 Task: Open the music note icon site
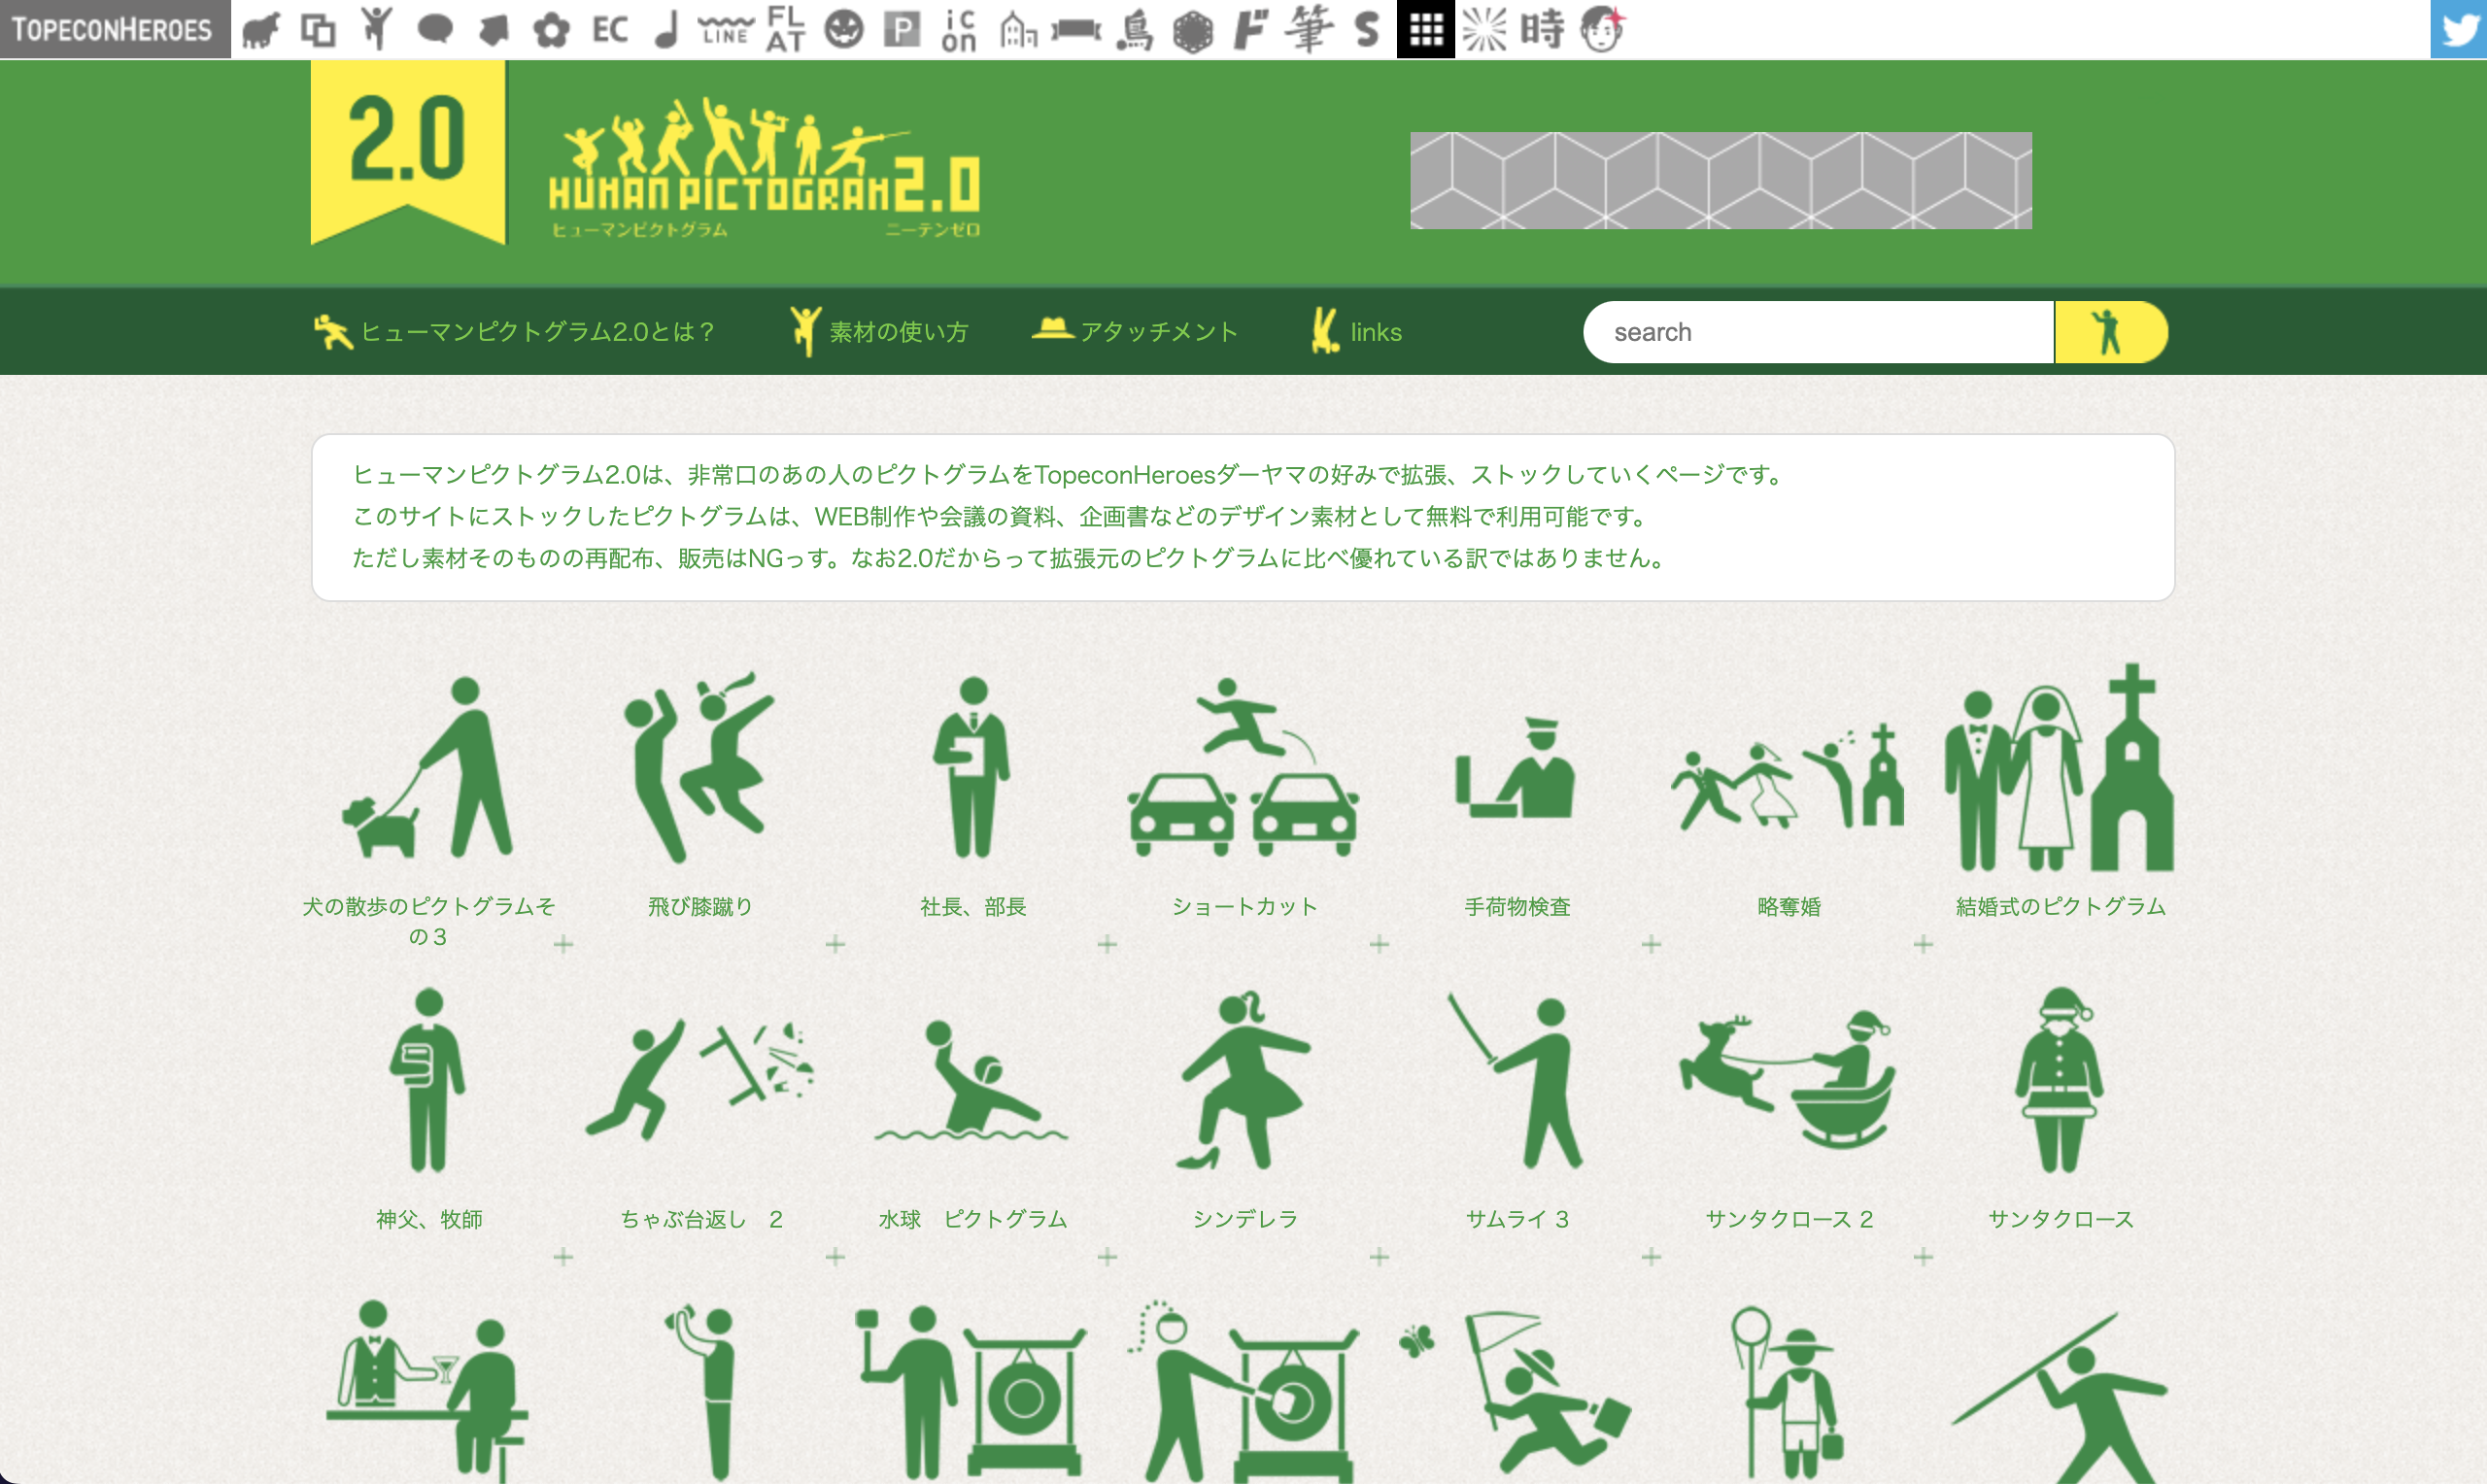coord(666,29)
